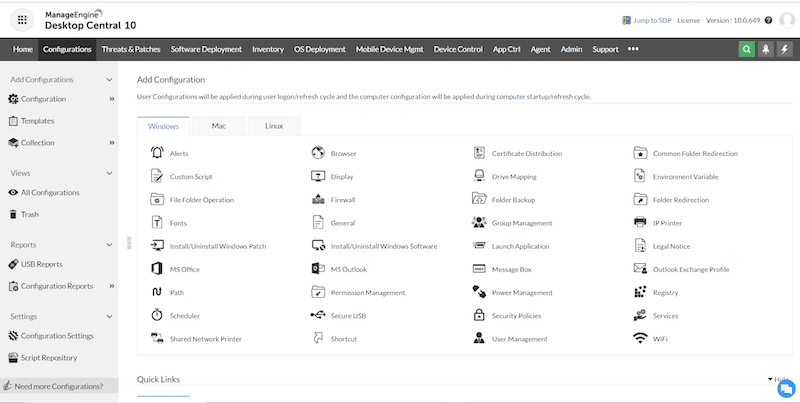
Task: Click the Scheduler stopwatch icon
Action: click(x=157, y=315)
